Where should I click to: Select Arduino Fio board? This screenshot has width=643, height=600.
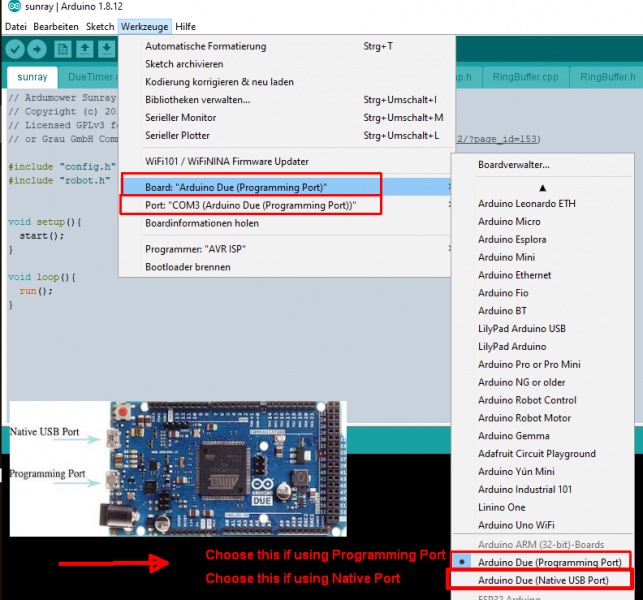click(543, 293)
